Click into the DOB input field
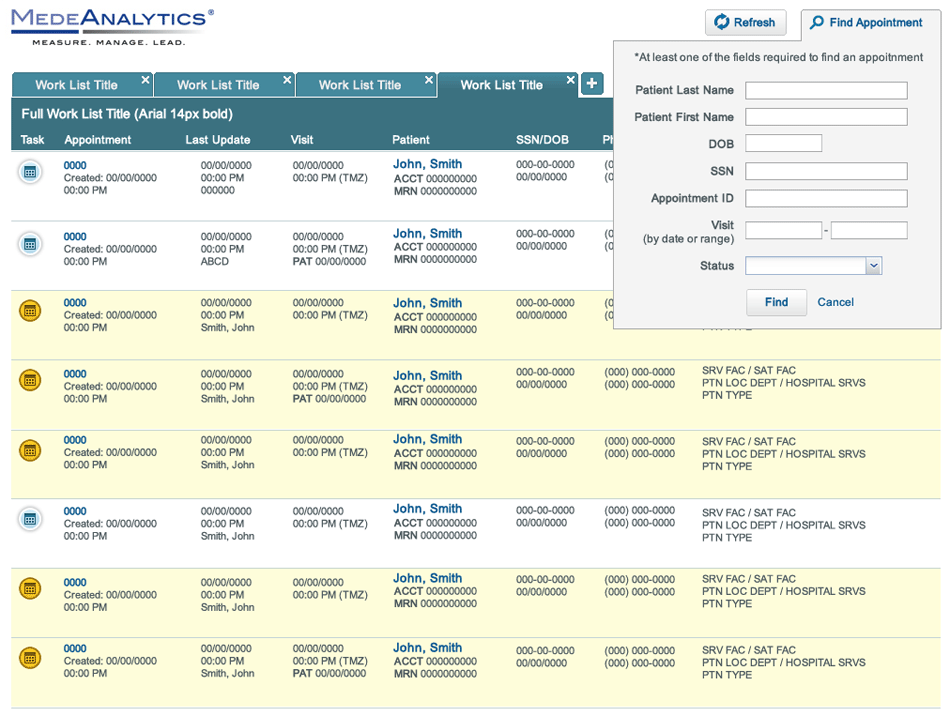The height and width of the screenshot is (716, 950). click(783, 144)
